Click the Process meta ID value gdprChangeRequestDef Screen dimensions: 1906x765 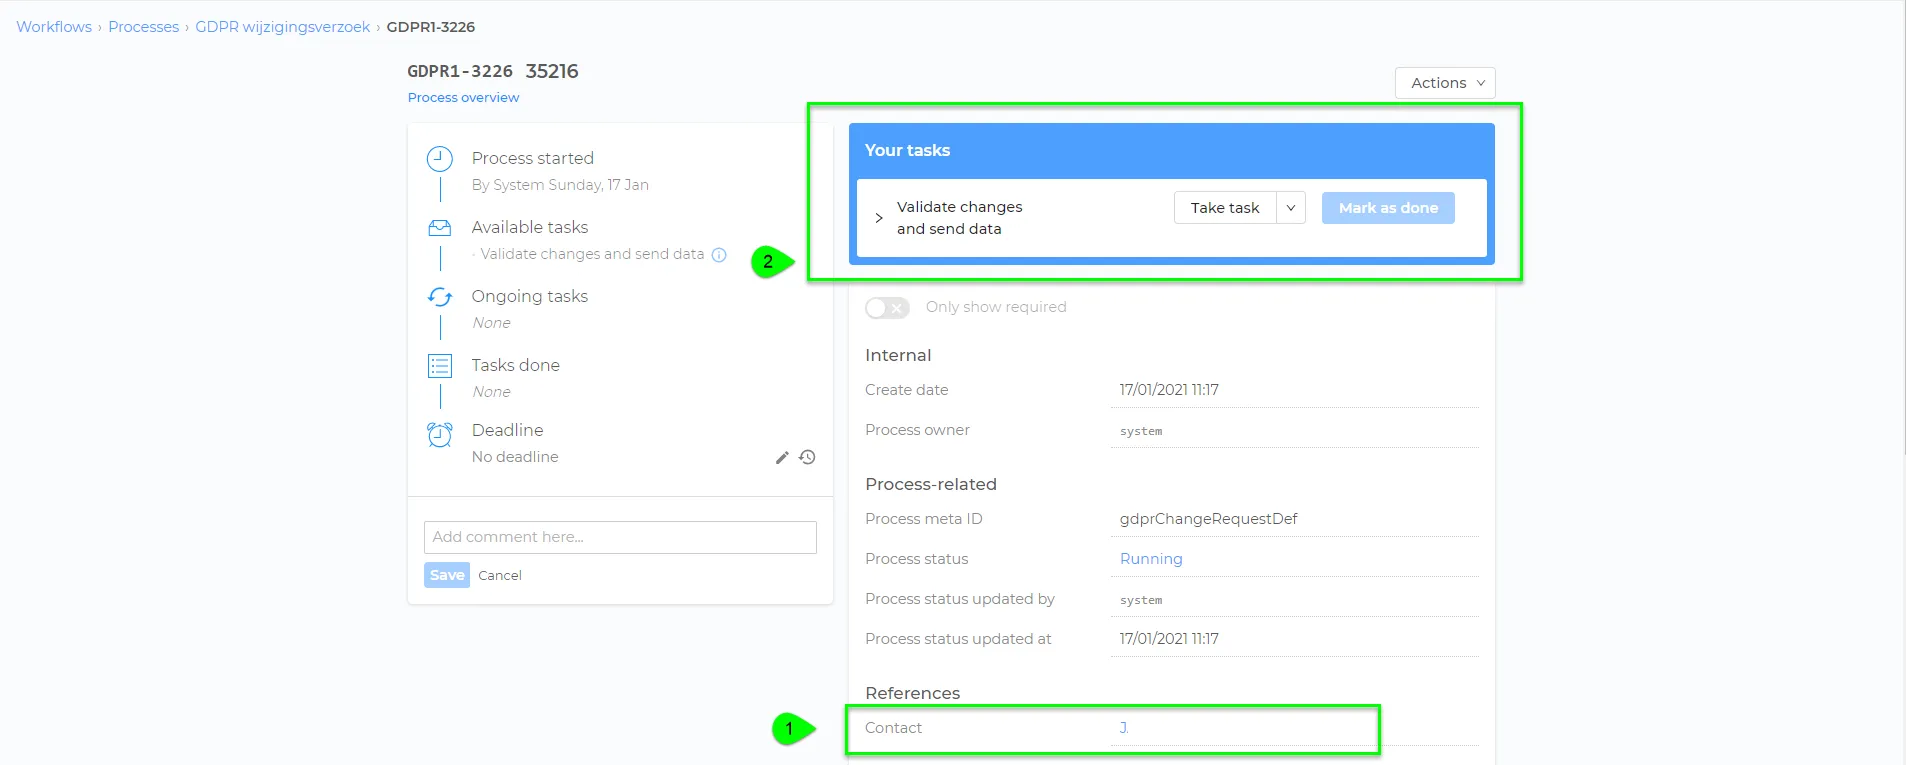[x=1208, y=519]
